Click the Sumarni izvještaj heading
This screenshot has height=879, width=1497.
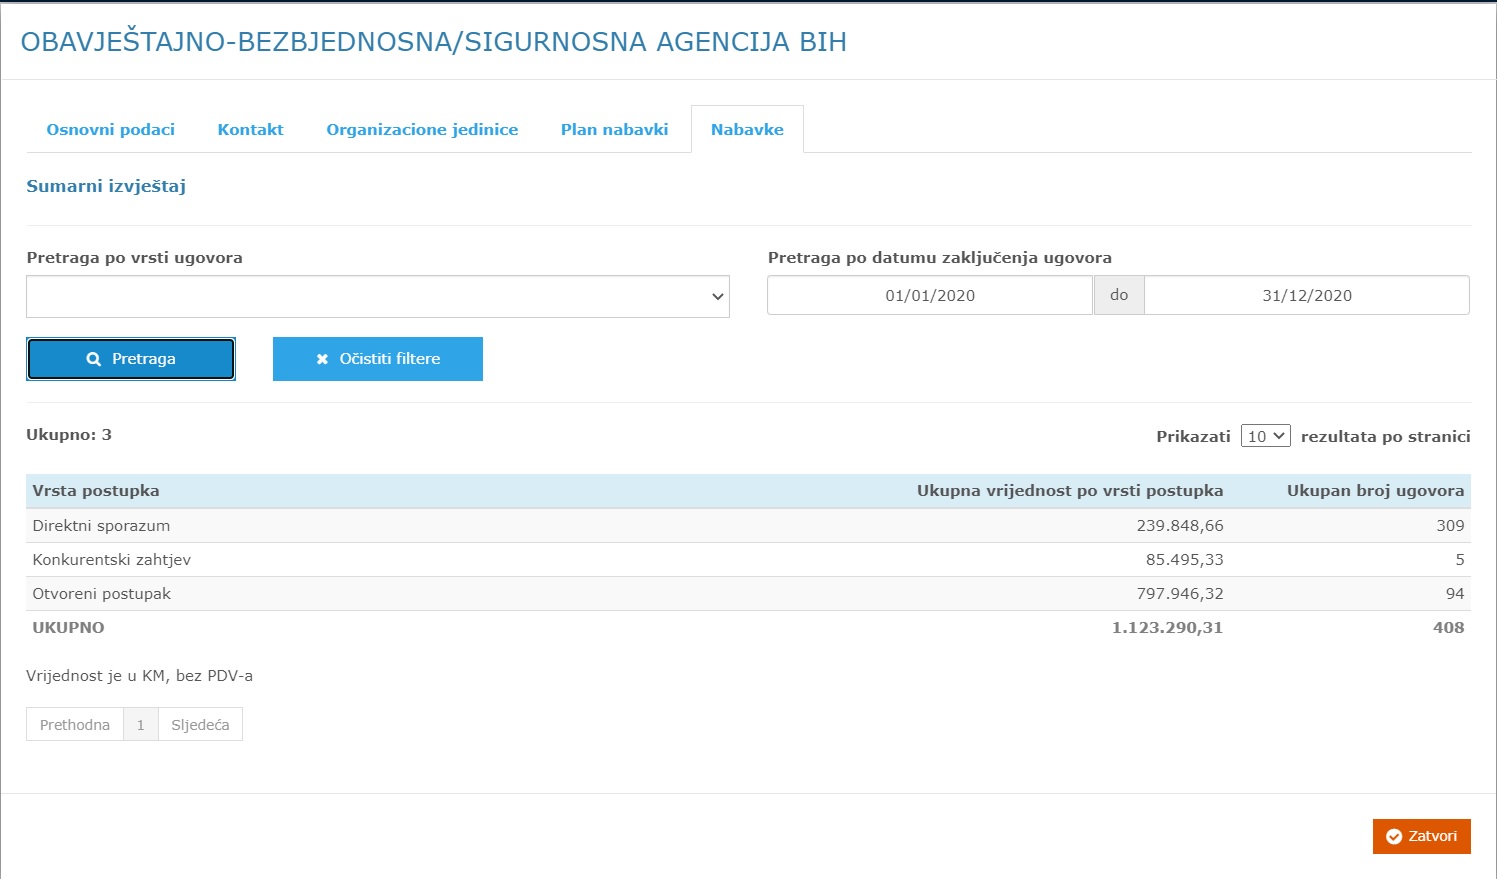(x=106, y=186)
